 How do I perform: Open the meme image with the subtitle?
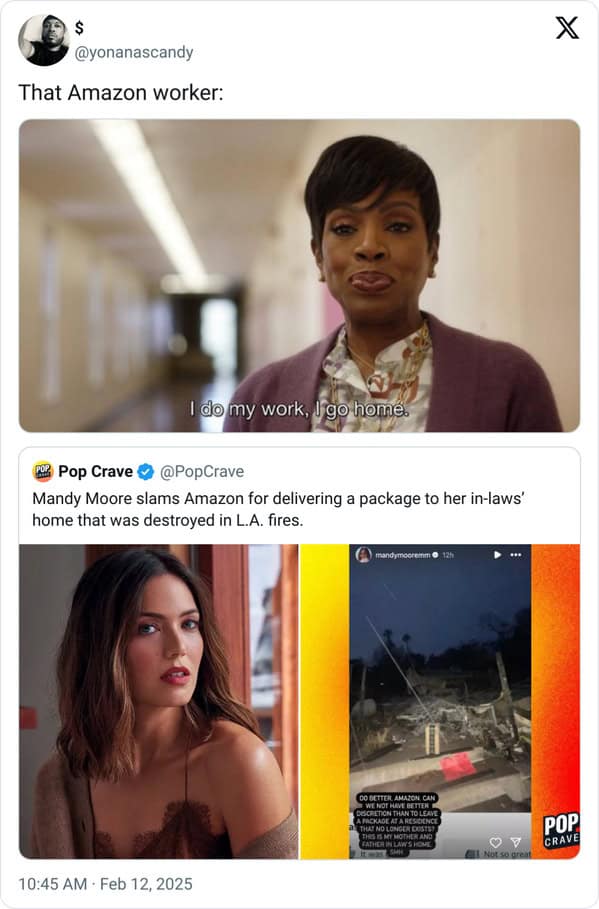pyautogui.click(x=299, y=275)
